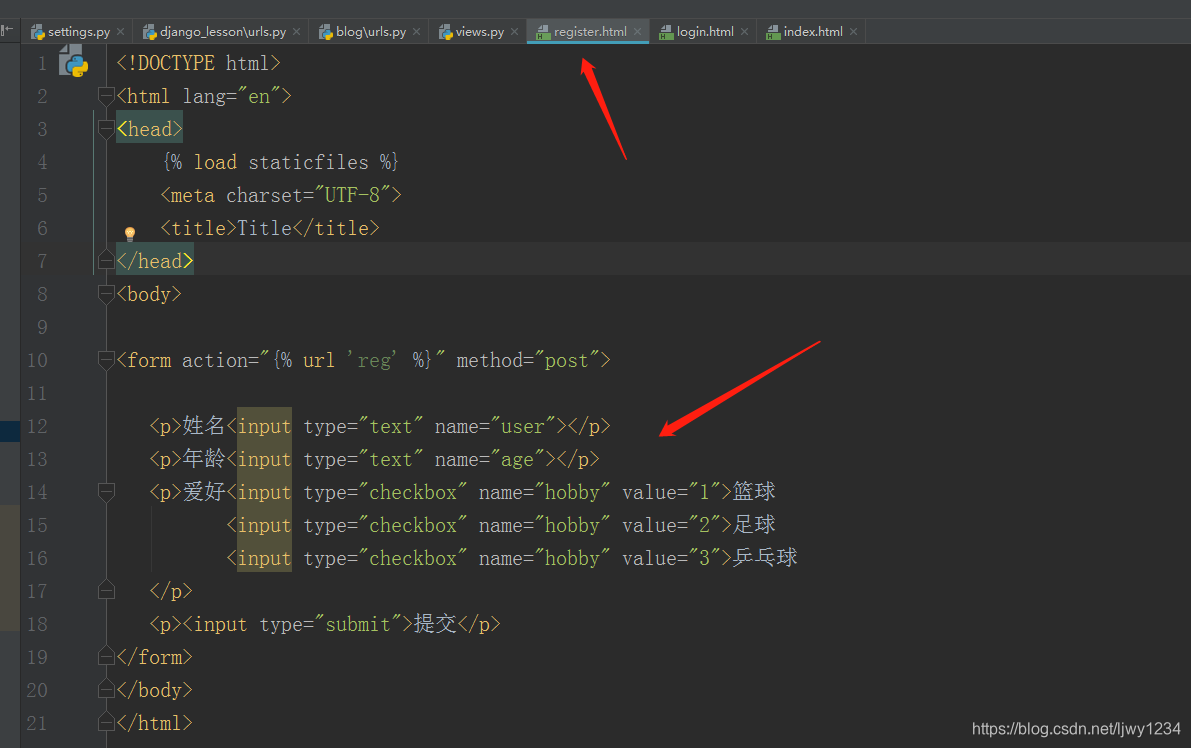Click the Python logo icon in gutter line 1

[x=74, y=62]
